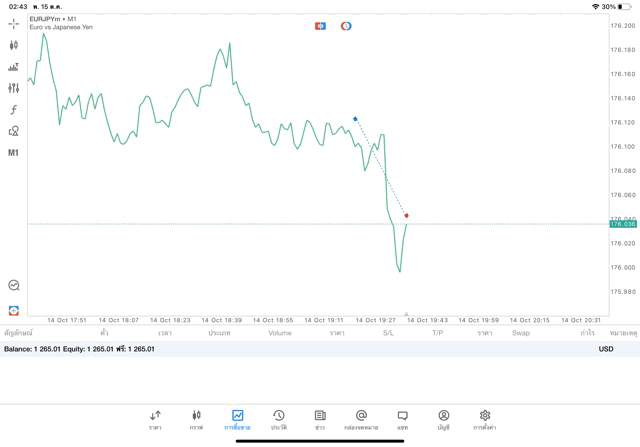
Task: Open the function (f) indicators icon
Action: coord(14,110)
